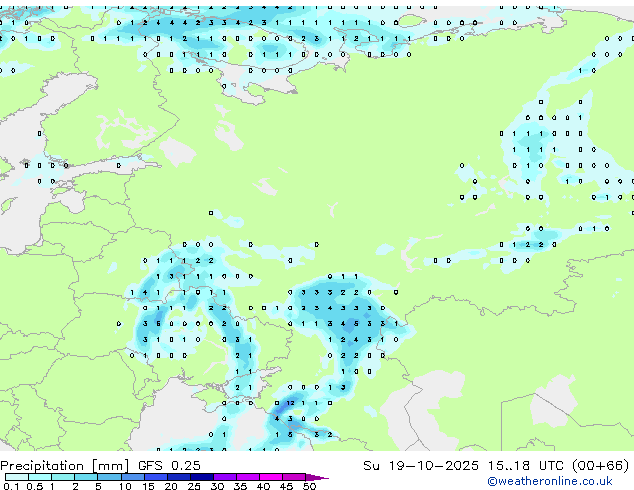
Task: Click the 15–20 mm legend color swatch
Action: [x=155, y=477]
